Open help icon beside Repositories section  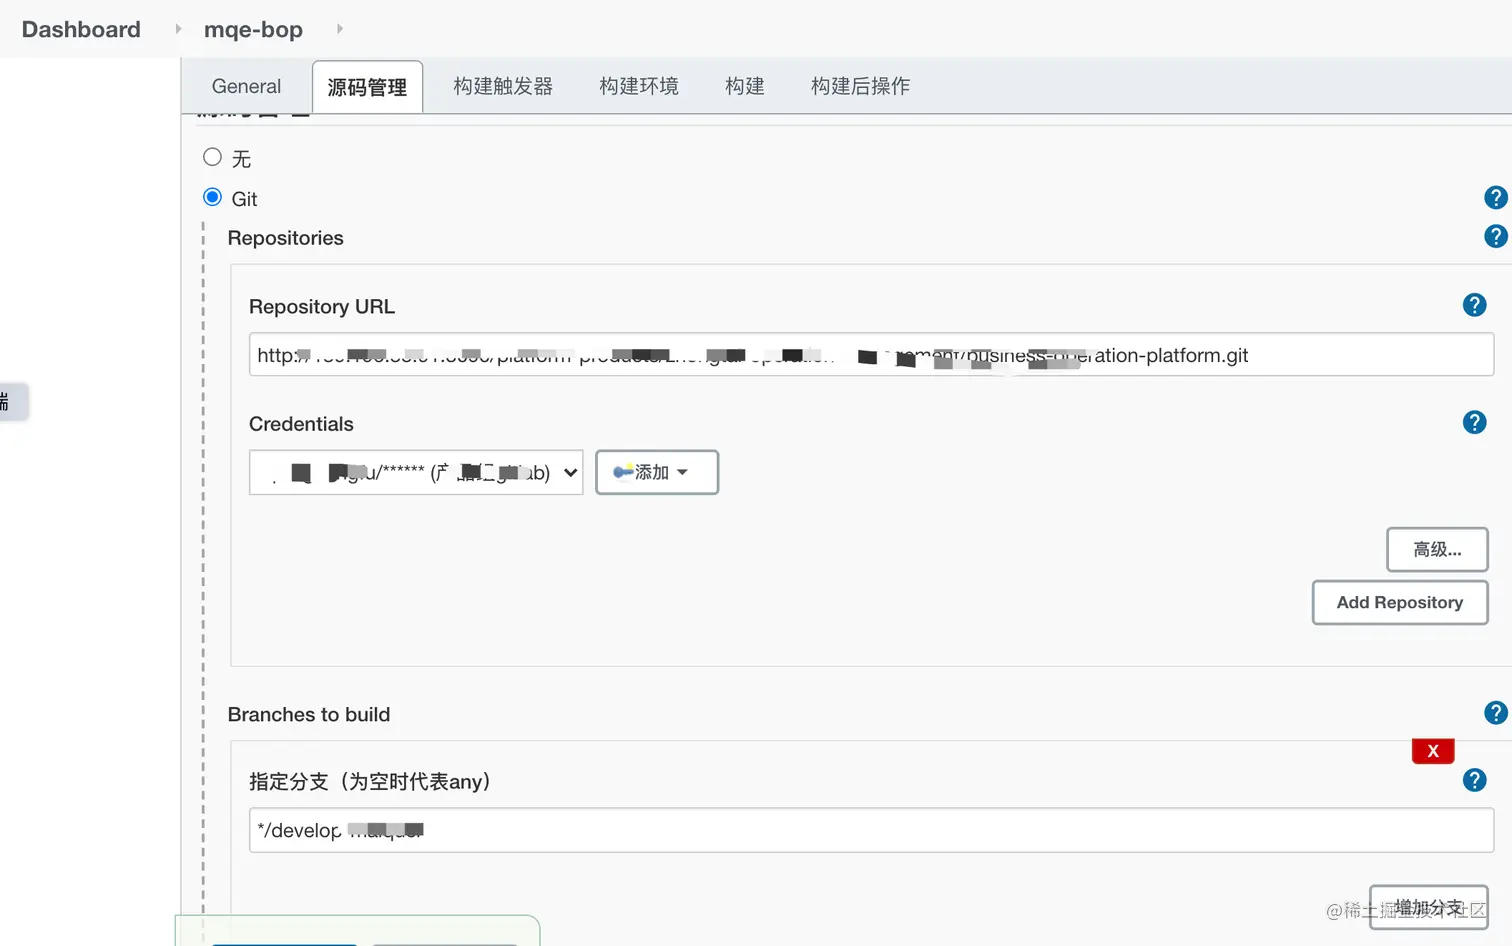[x=1495, y=236]
